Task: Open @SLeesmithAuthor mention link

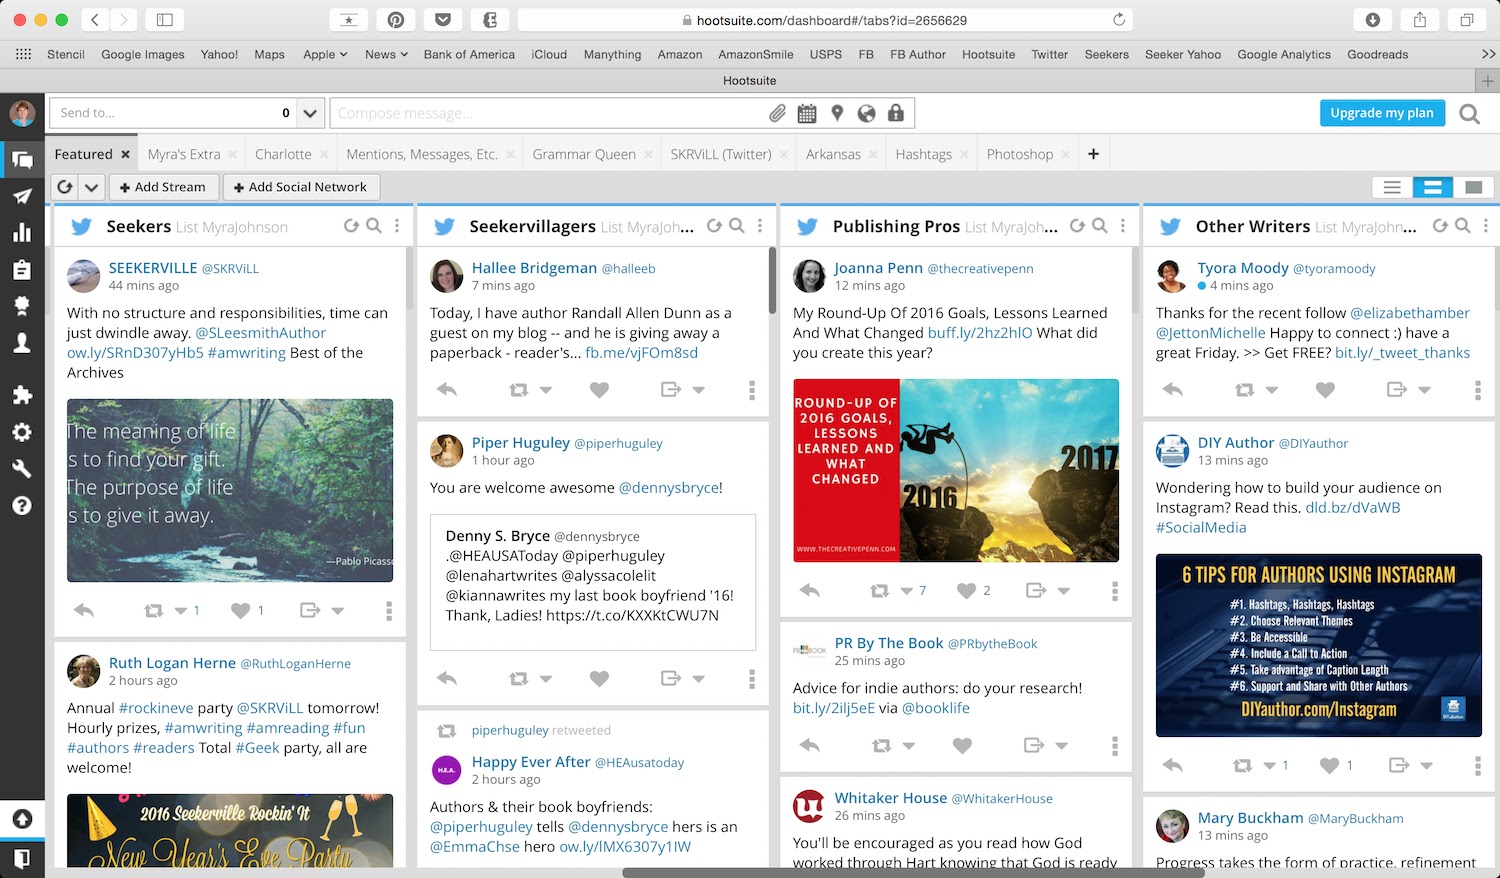Action: (x=260, y=333)
